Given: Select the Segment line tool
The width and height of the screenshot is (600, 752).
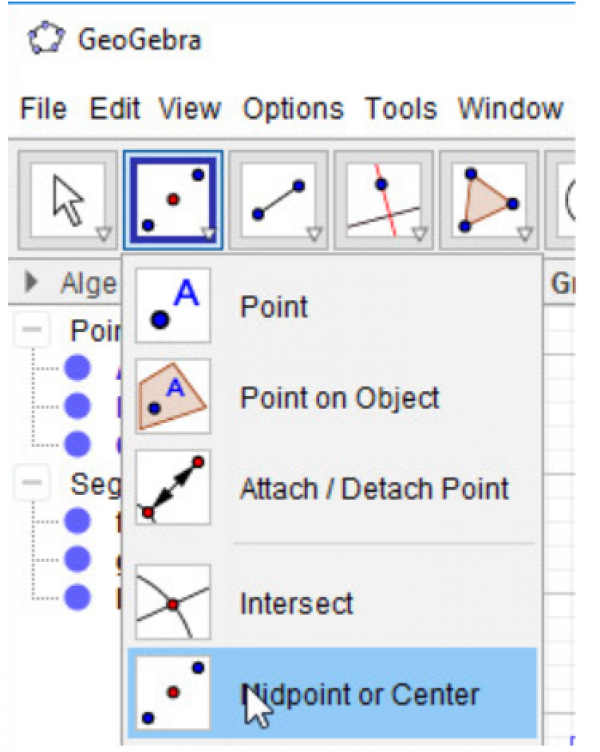Looking at the screenshot, I should 278,199.
